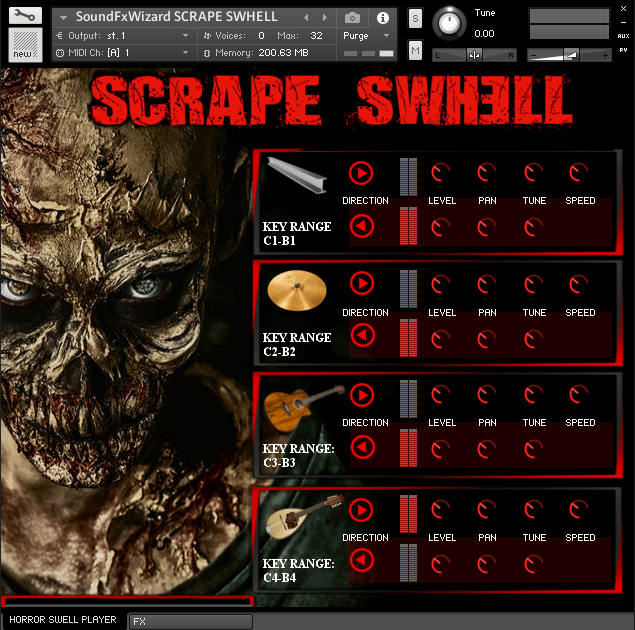Click the instrument name SCRAPE SWHELL field

click(x=177, y=17)
